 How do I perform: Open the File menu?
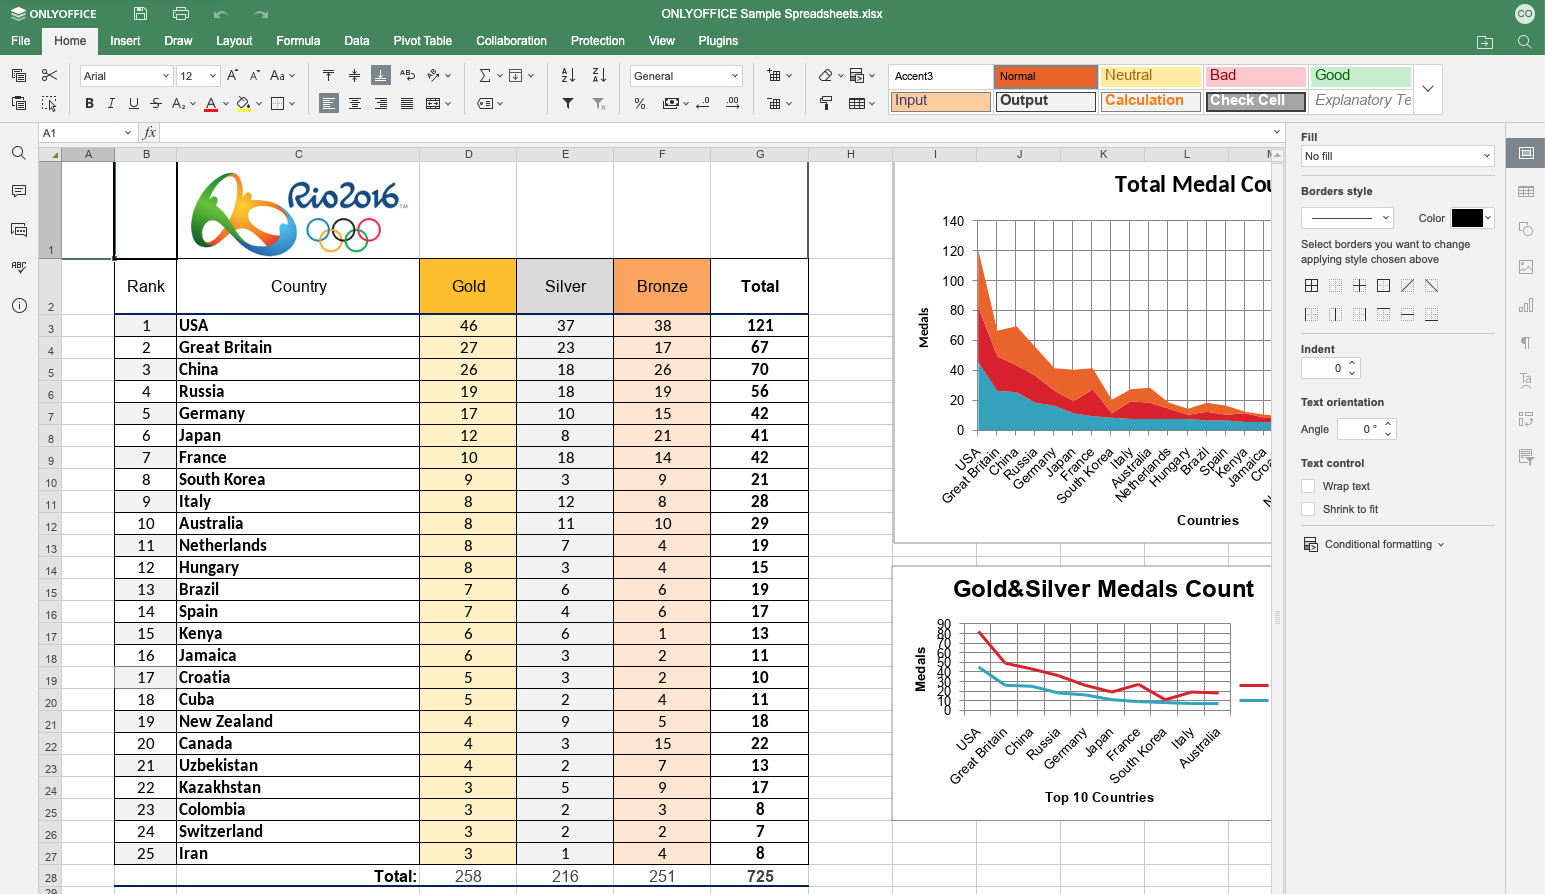point(21,41)
